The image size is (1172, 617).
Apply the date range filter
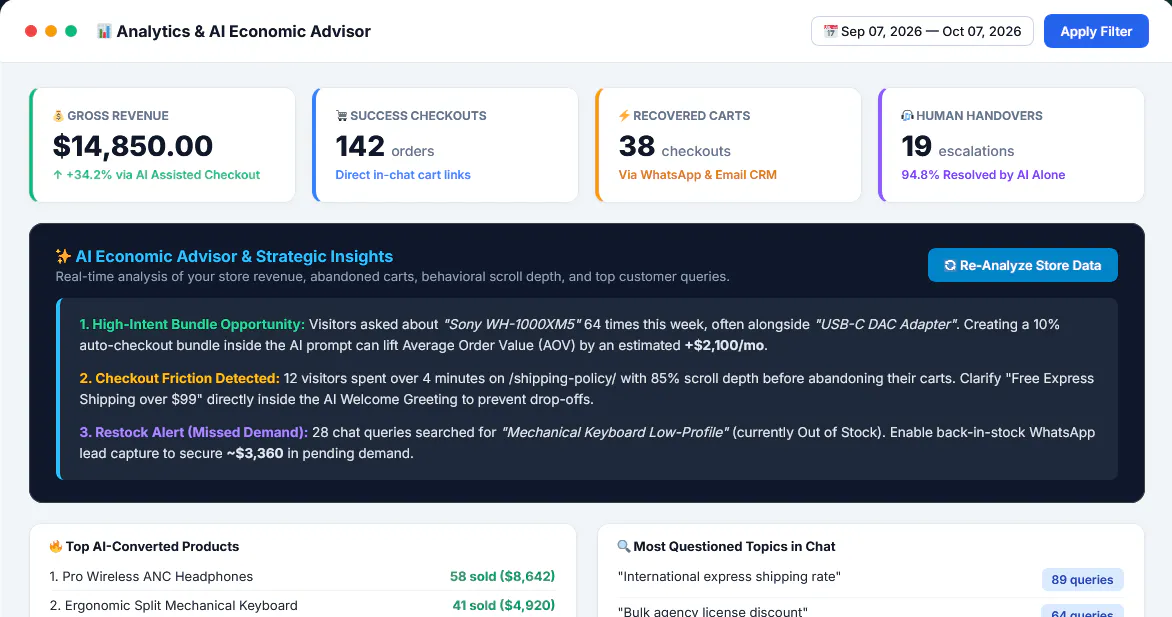[x=1096, y=31]
